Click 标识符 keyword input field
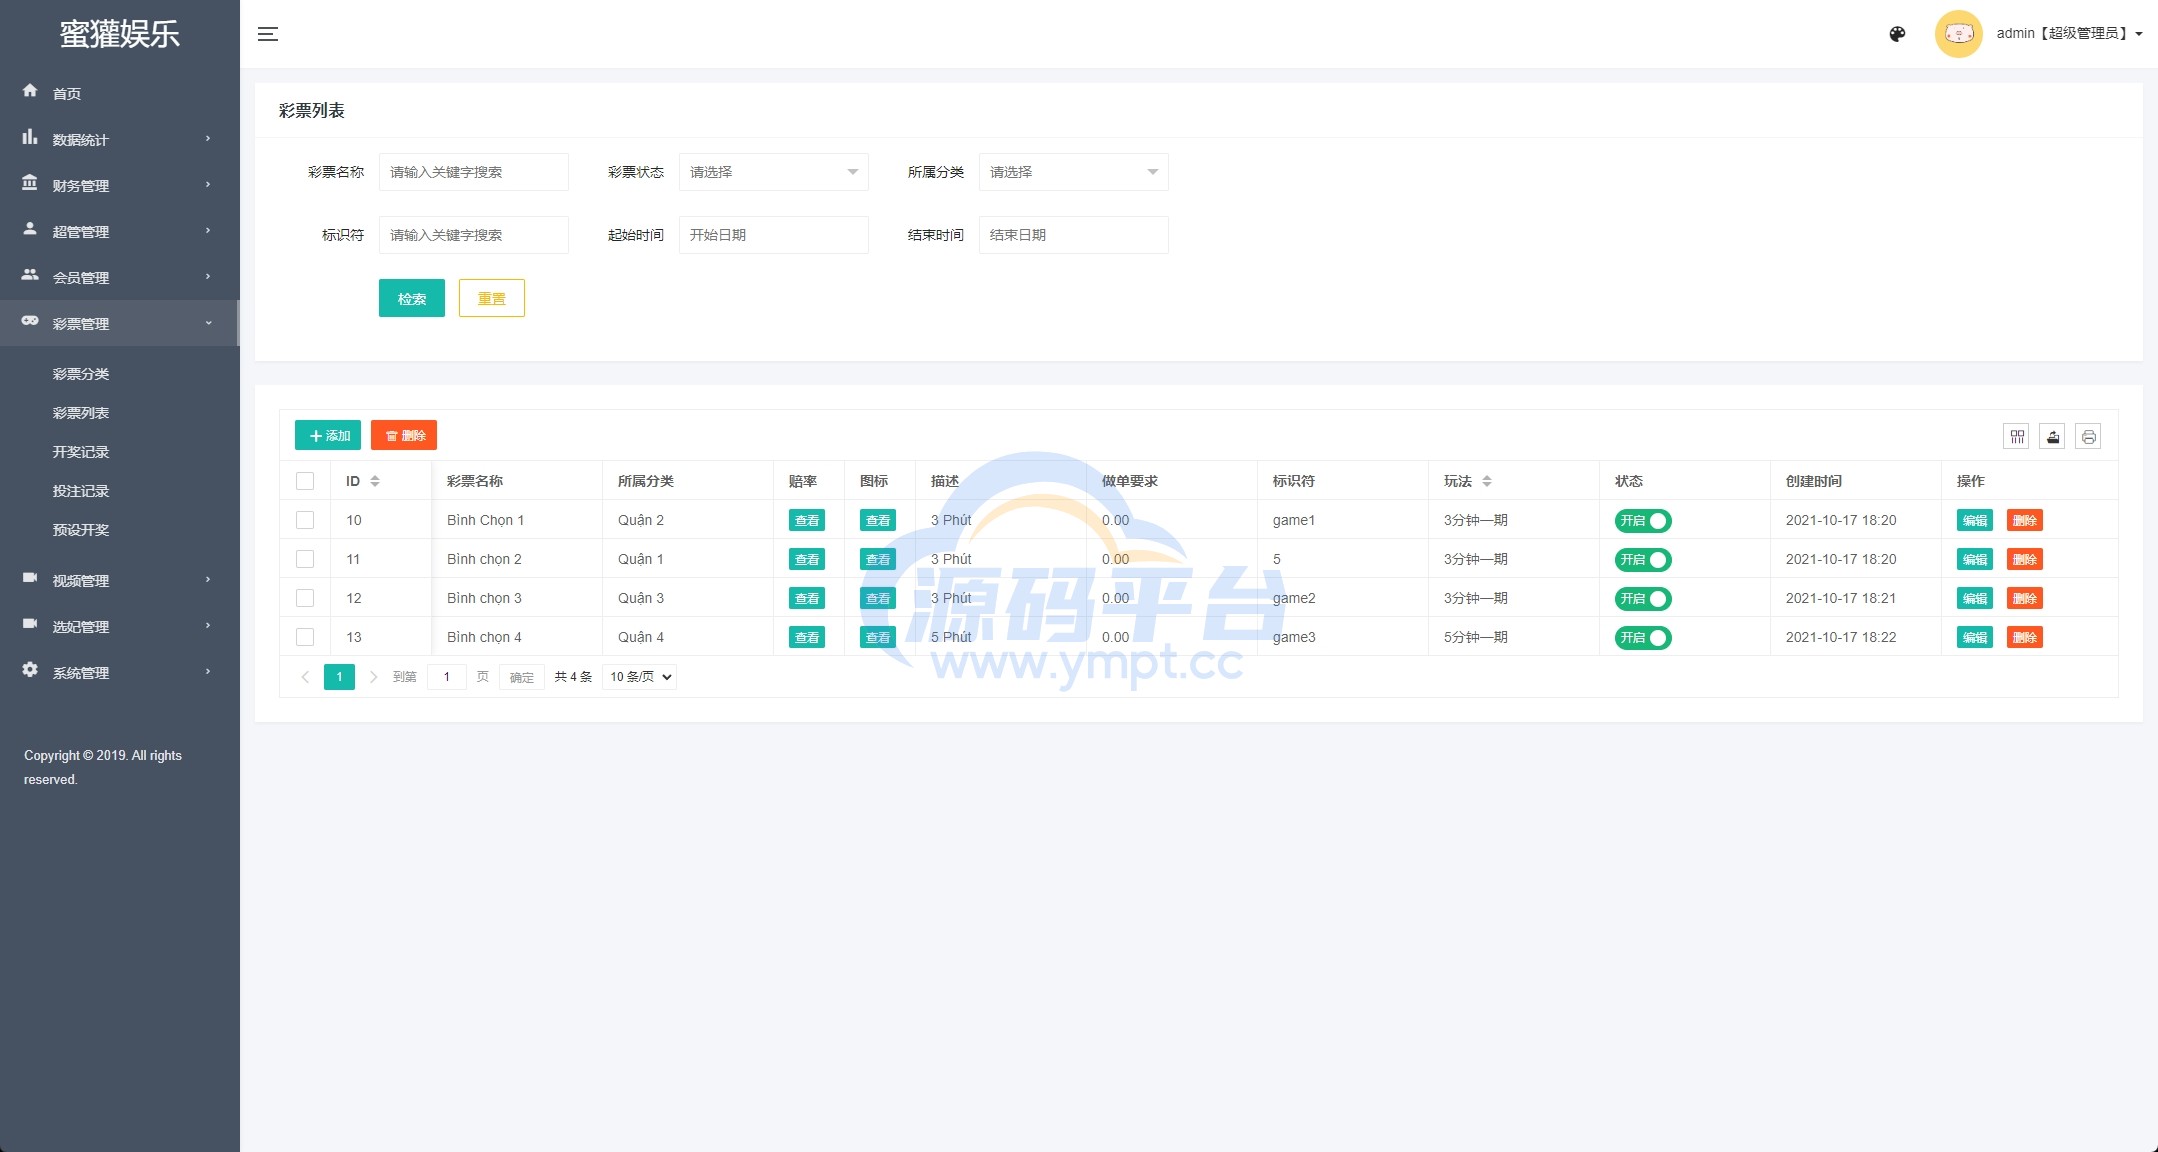The height and width of the screenshot is (1152, 2158). [473, 235]
